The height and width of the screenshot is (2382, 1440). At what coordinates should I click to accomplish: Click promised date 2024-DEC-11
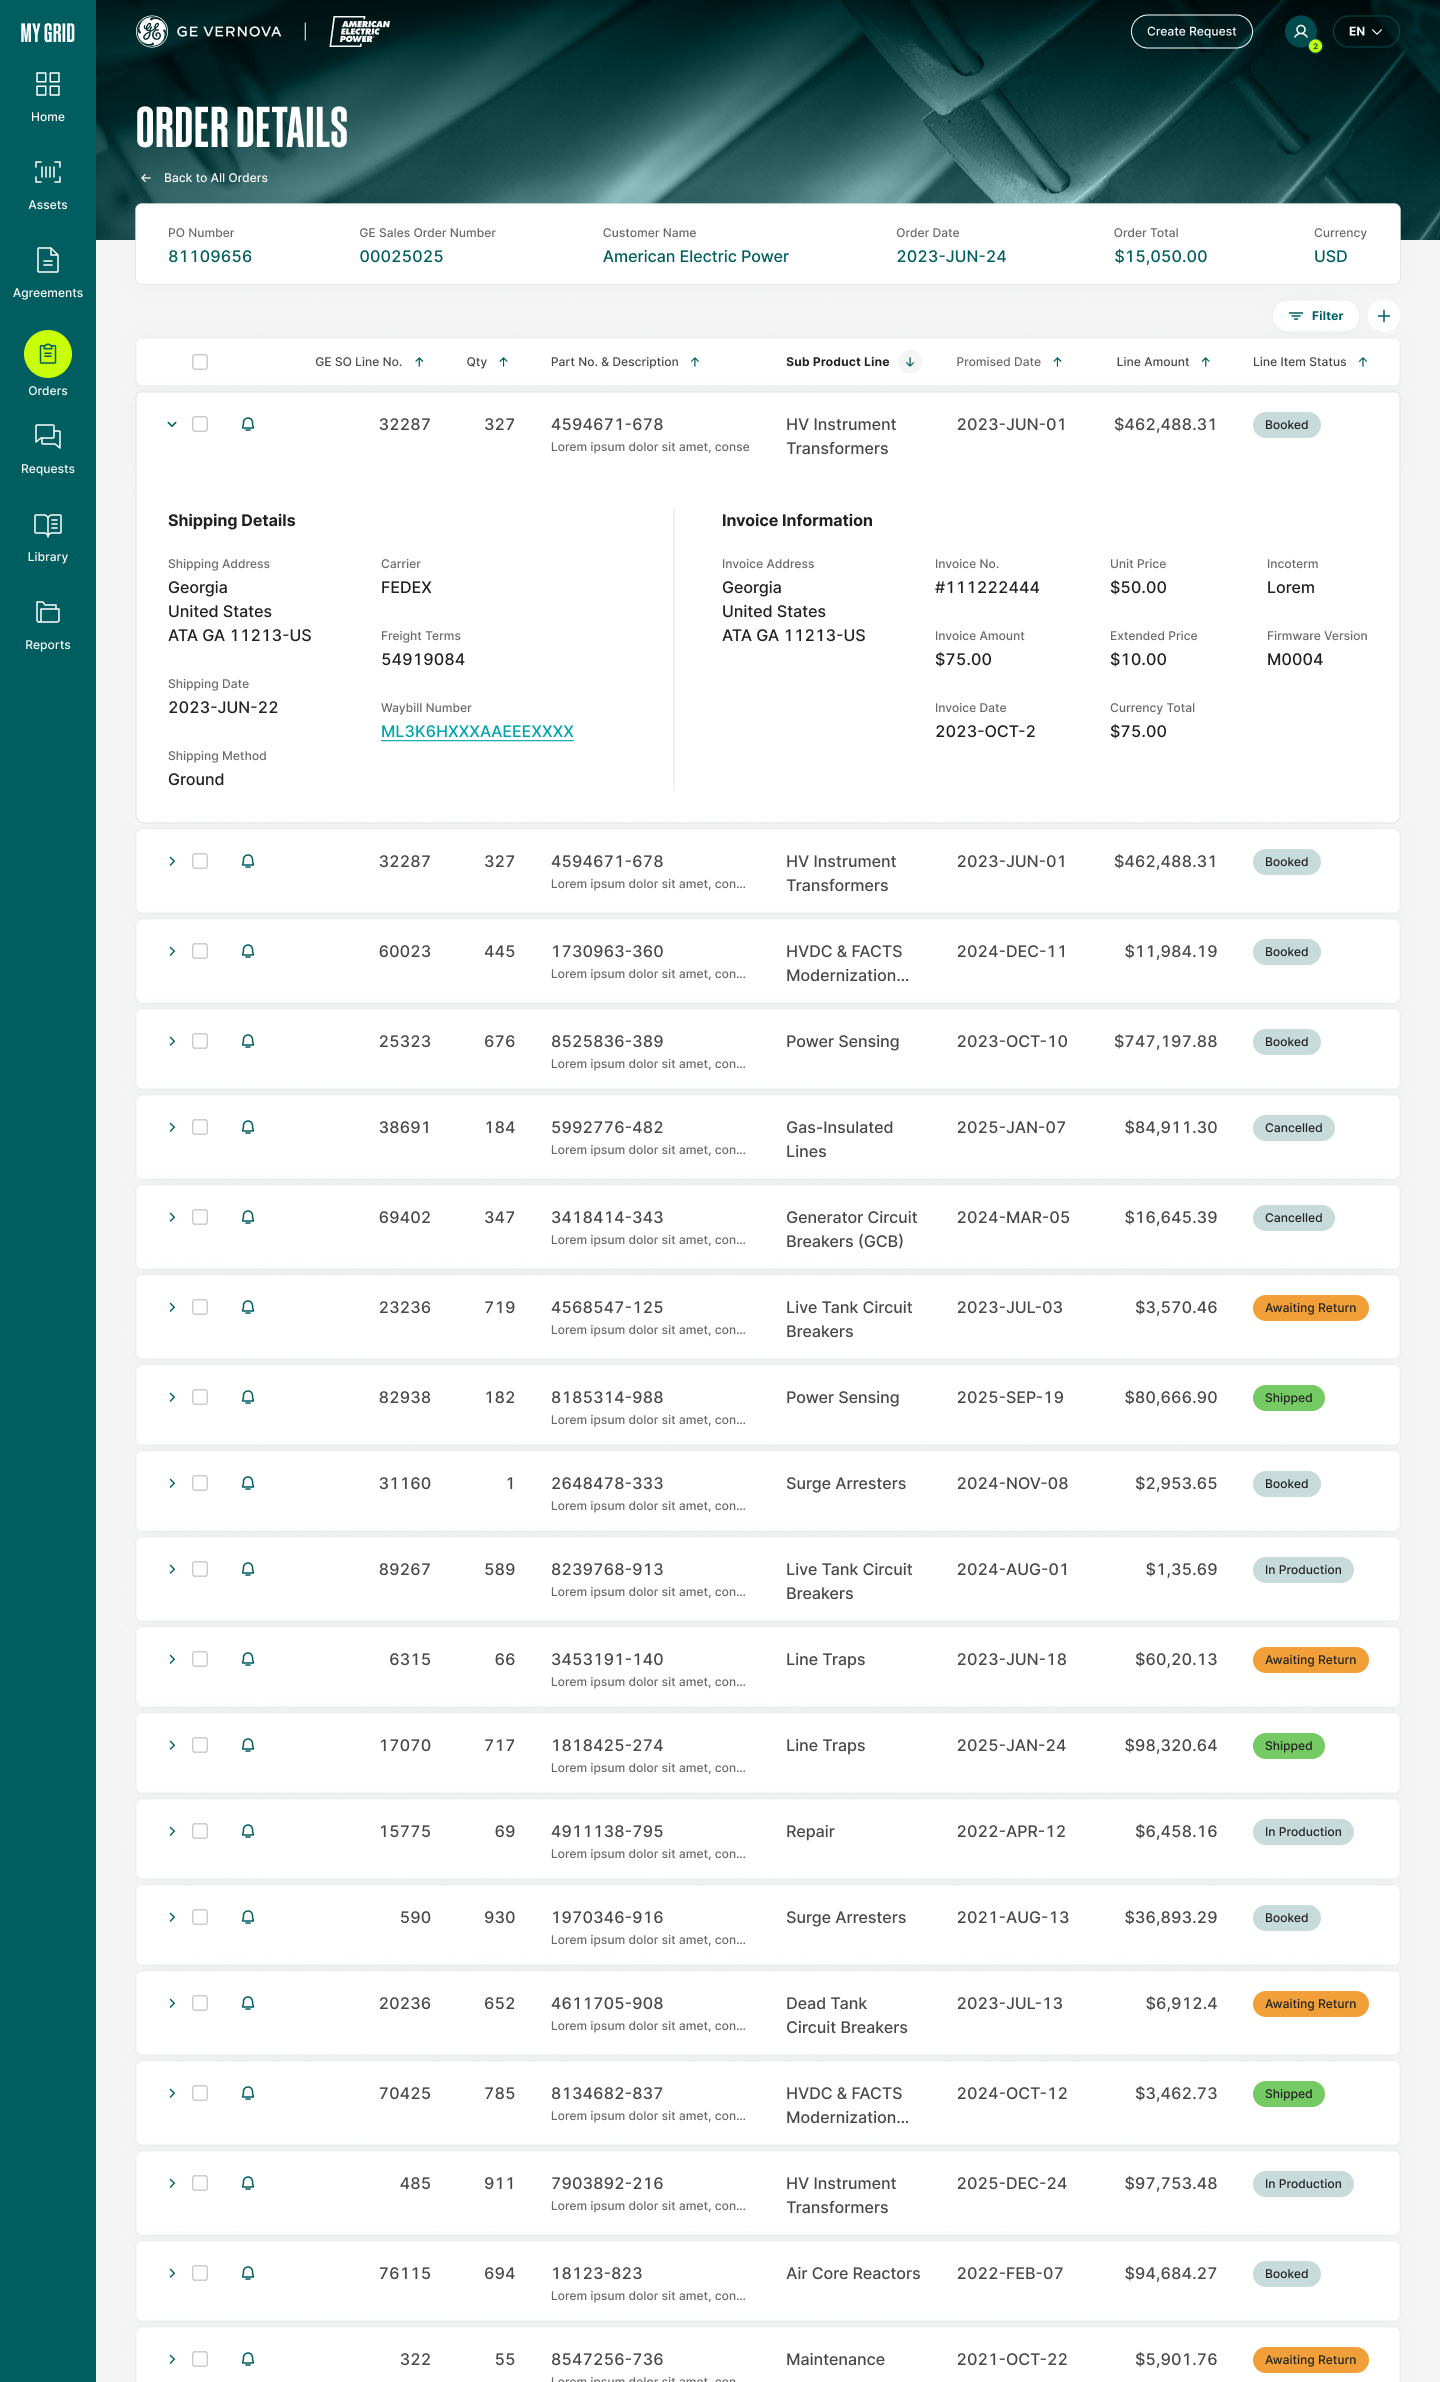click(x=1012, y=952)
